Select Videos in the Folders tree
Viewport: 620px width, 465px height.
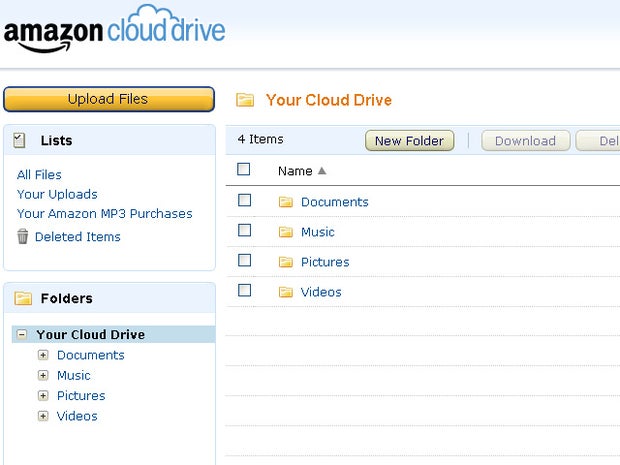pos(77,416)
